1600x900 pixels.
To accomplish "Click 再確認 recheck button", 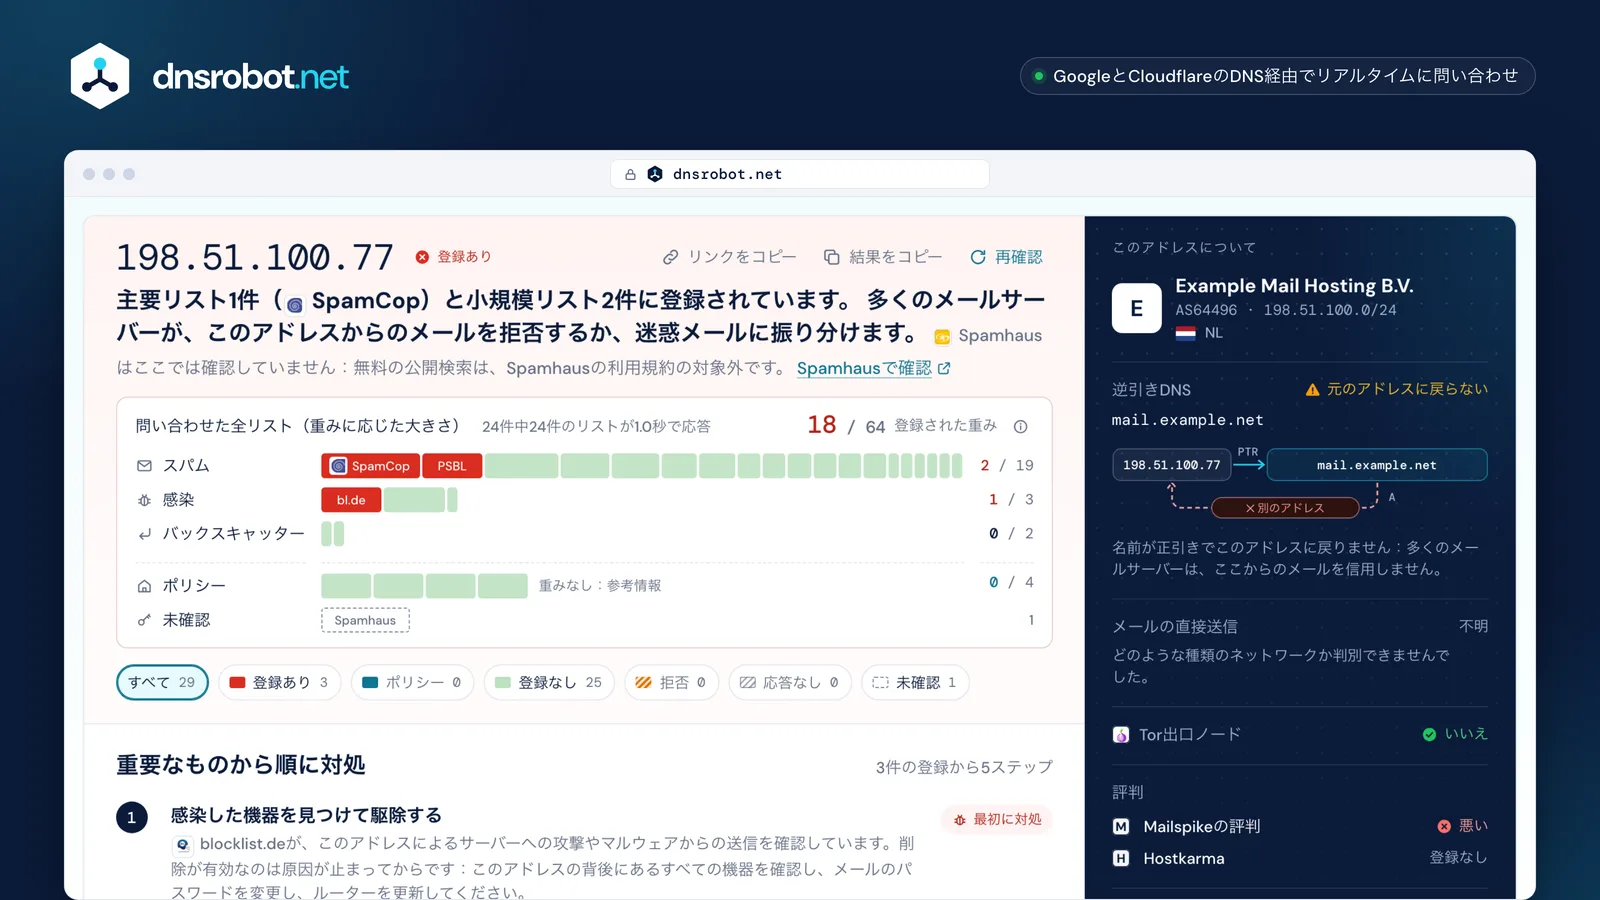I will click(x=1006, y=257).
